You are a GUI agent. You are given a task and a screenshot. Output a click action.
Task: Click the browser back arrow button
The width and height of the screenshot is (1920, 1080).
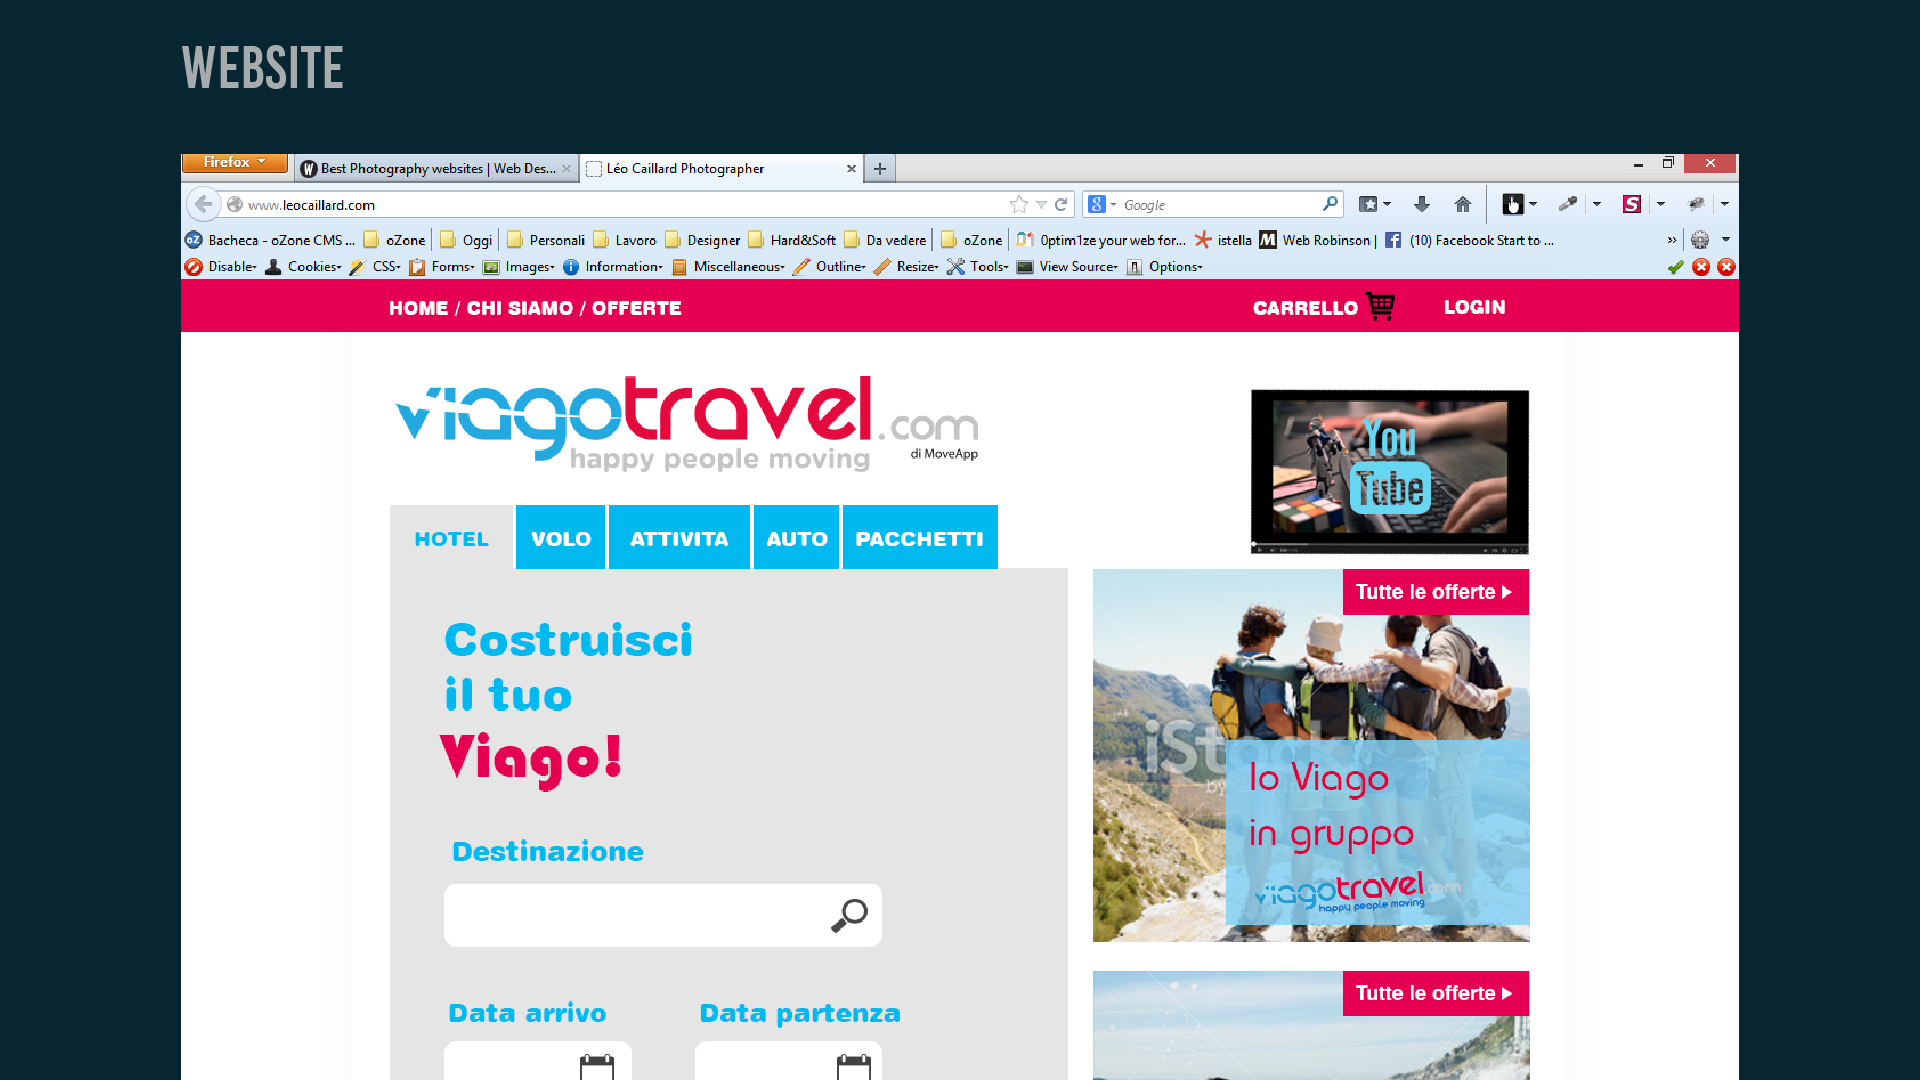pos(204,204)
